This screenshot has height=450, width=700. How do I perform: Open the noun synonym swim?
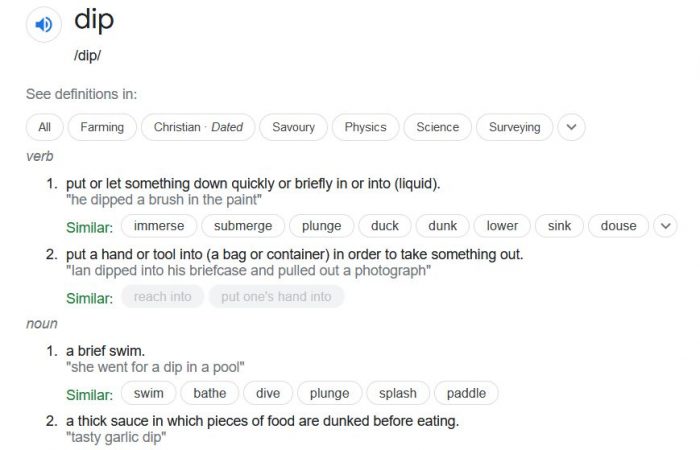click(148, 393)
